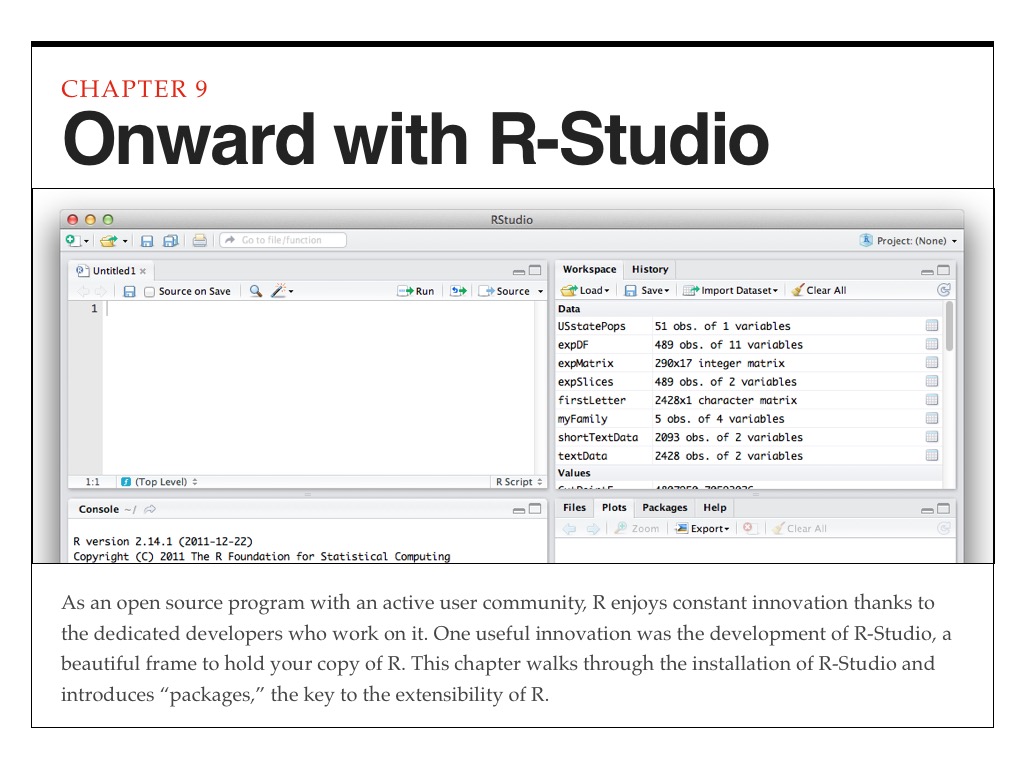Click the myFamily entry name
This screenshot has height=768, width=1024.
583,419
